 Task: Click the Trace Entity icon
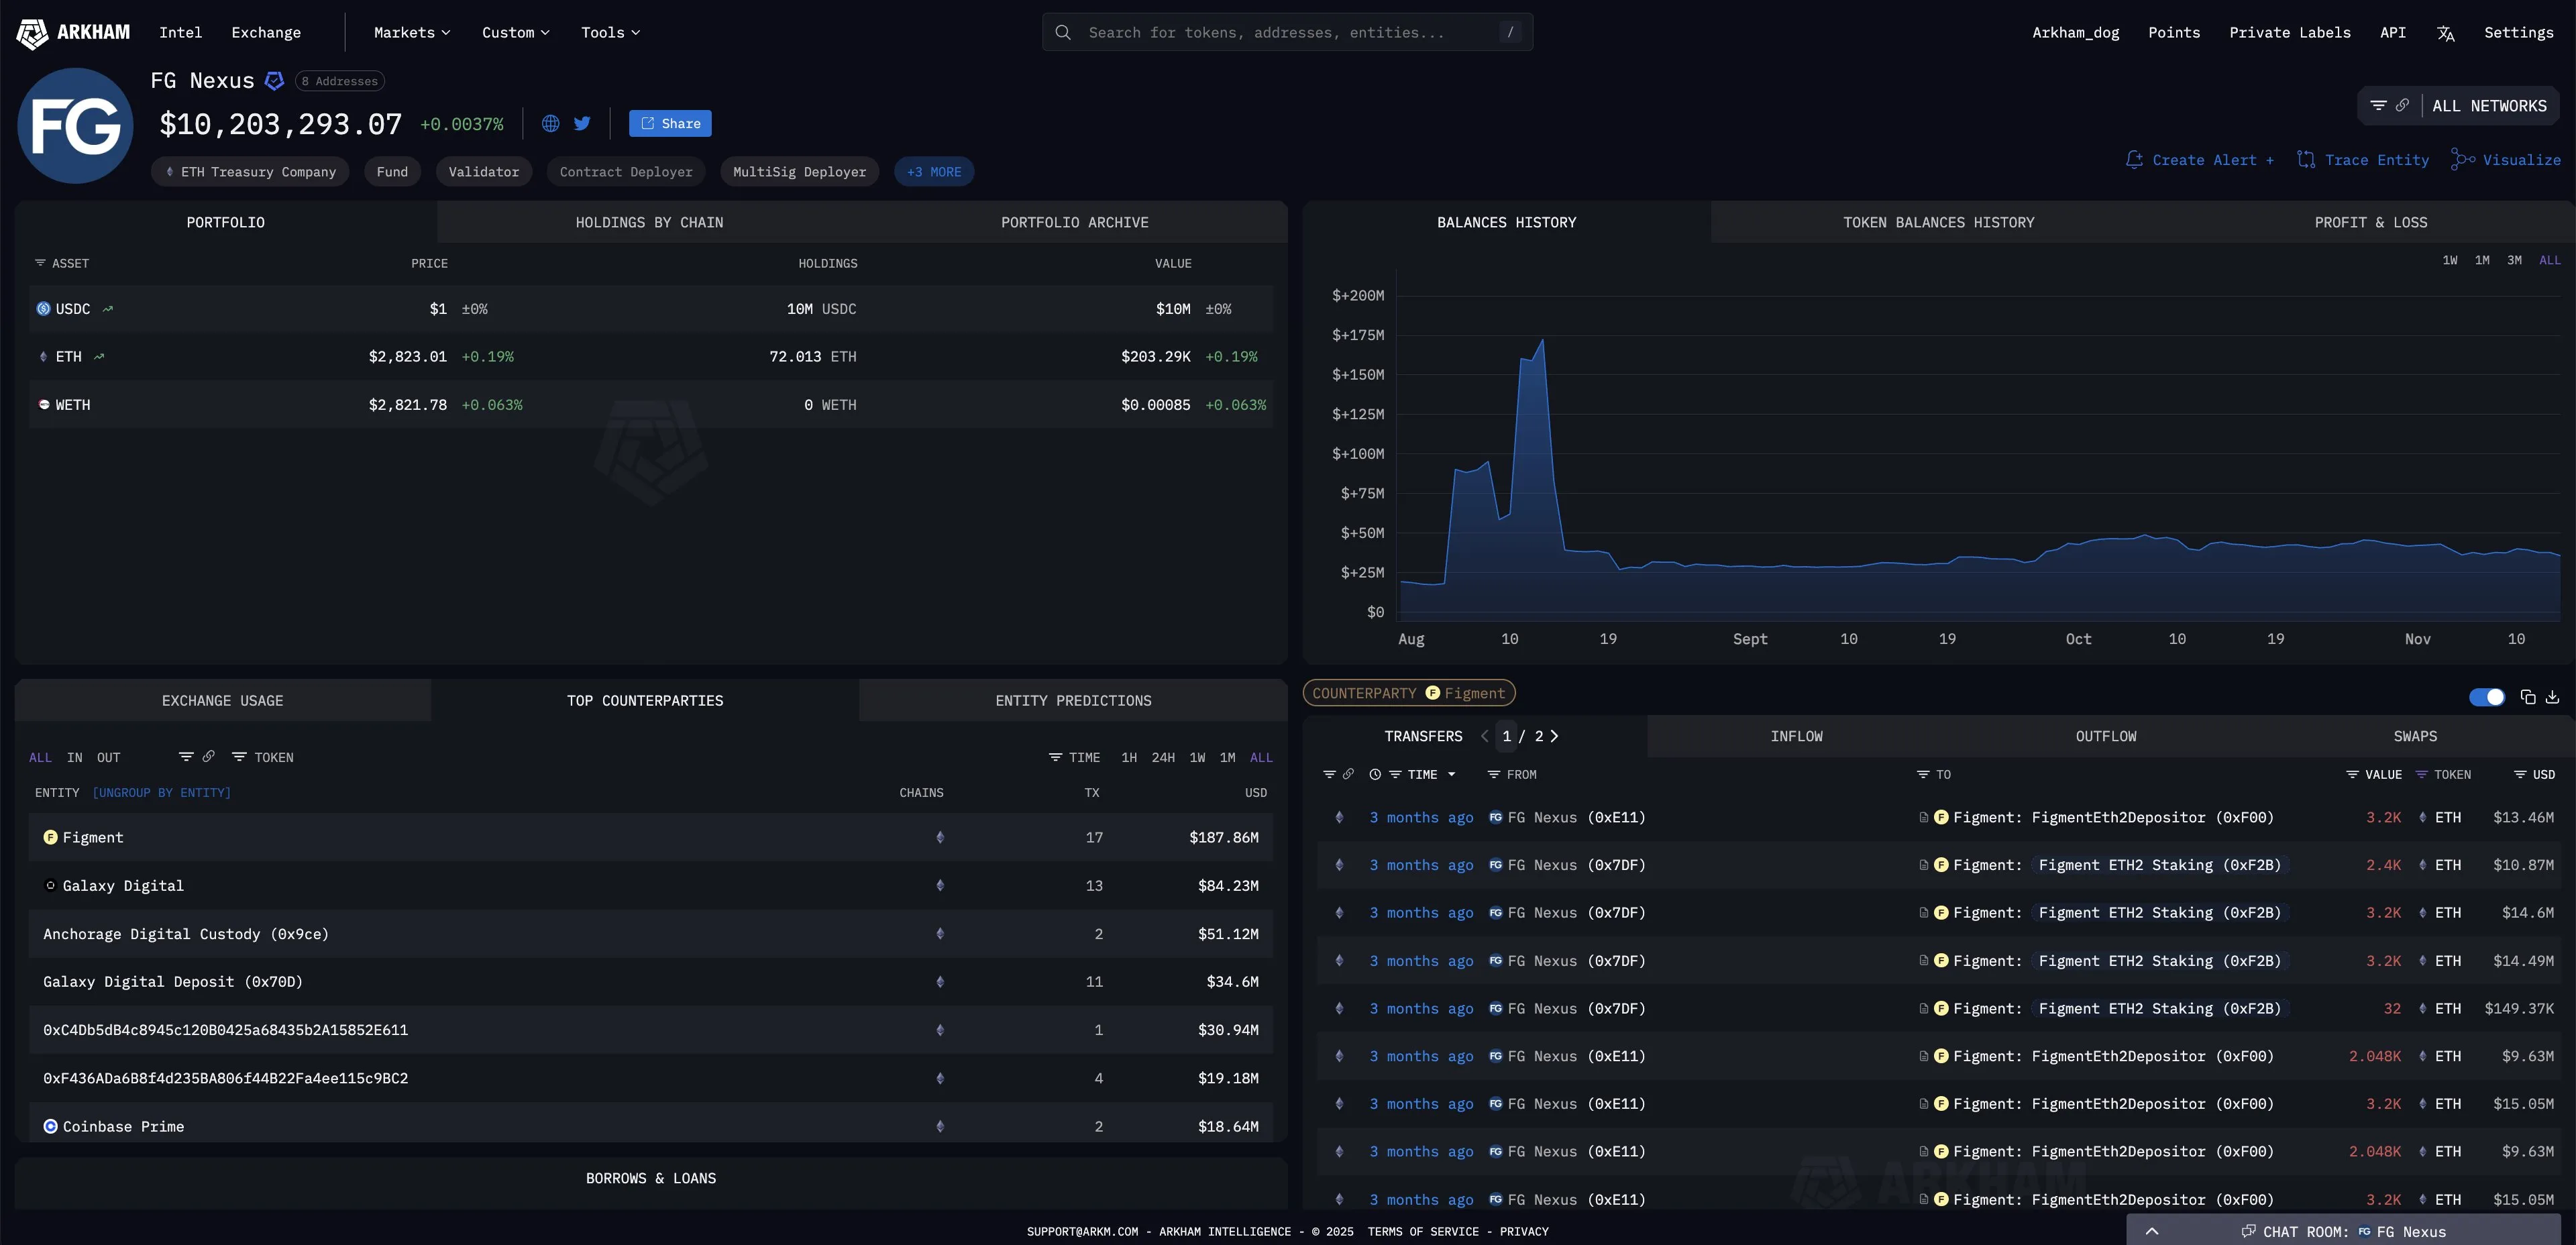2306,160
